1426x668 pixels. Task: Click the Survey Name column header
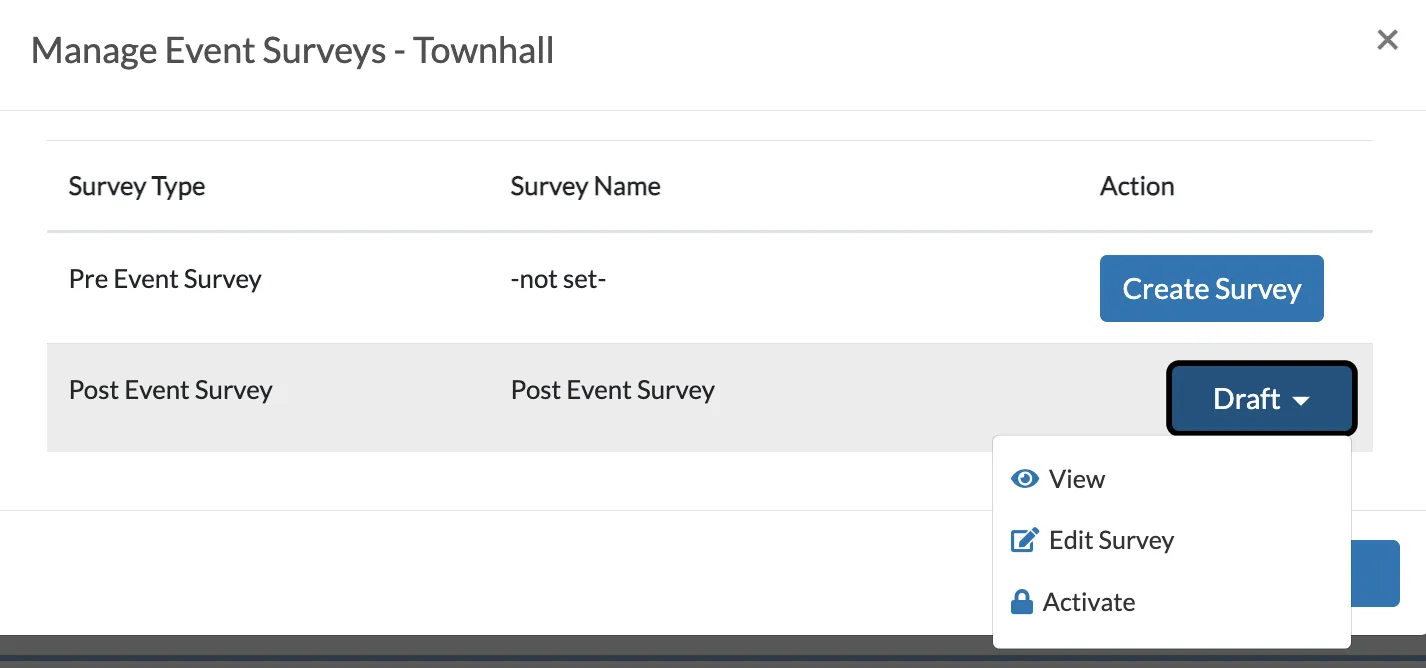coord(585,186)
